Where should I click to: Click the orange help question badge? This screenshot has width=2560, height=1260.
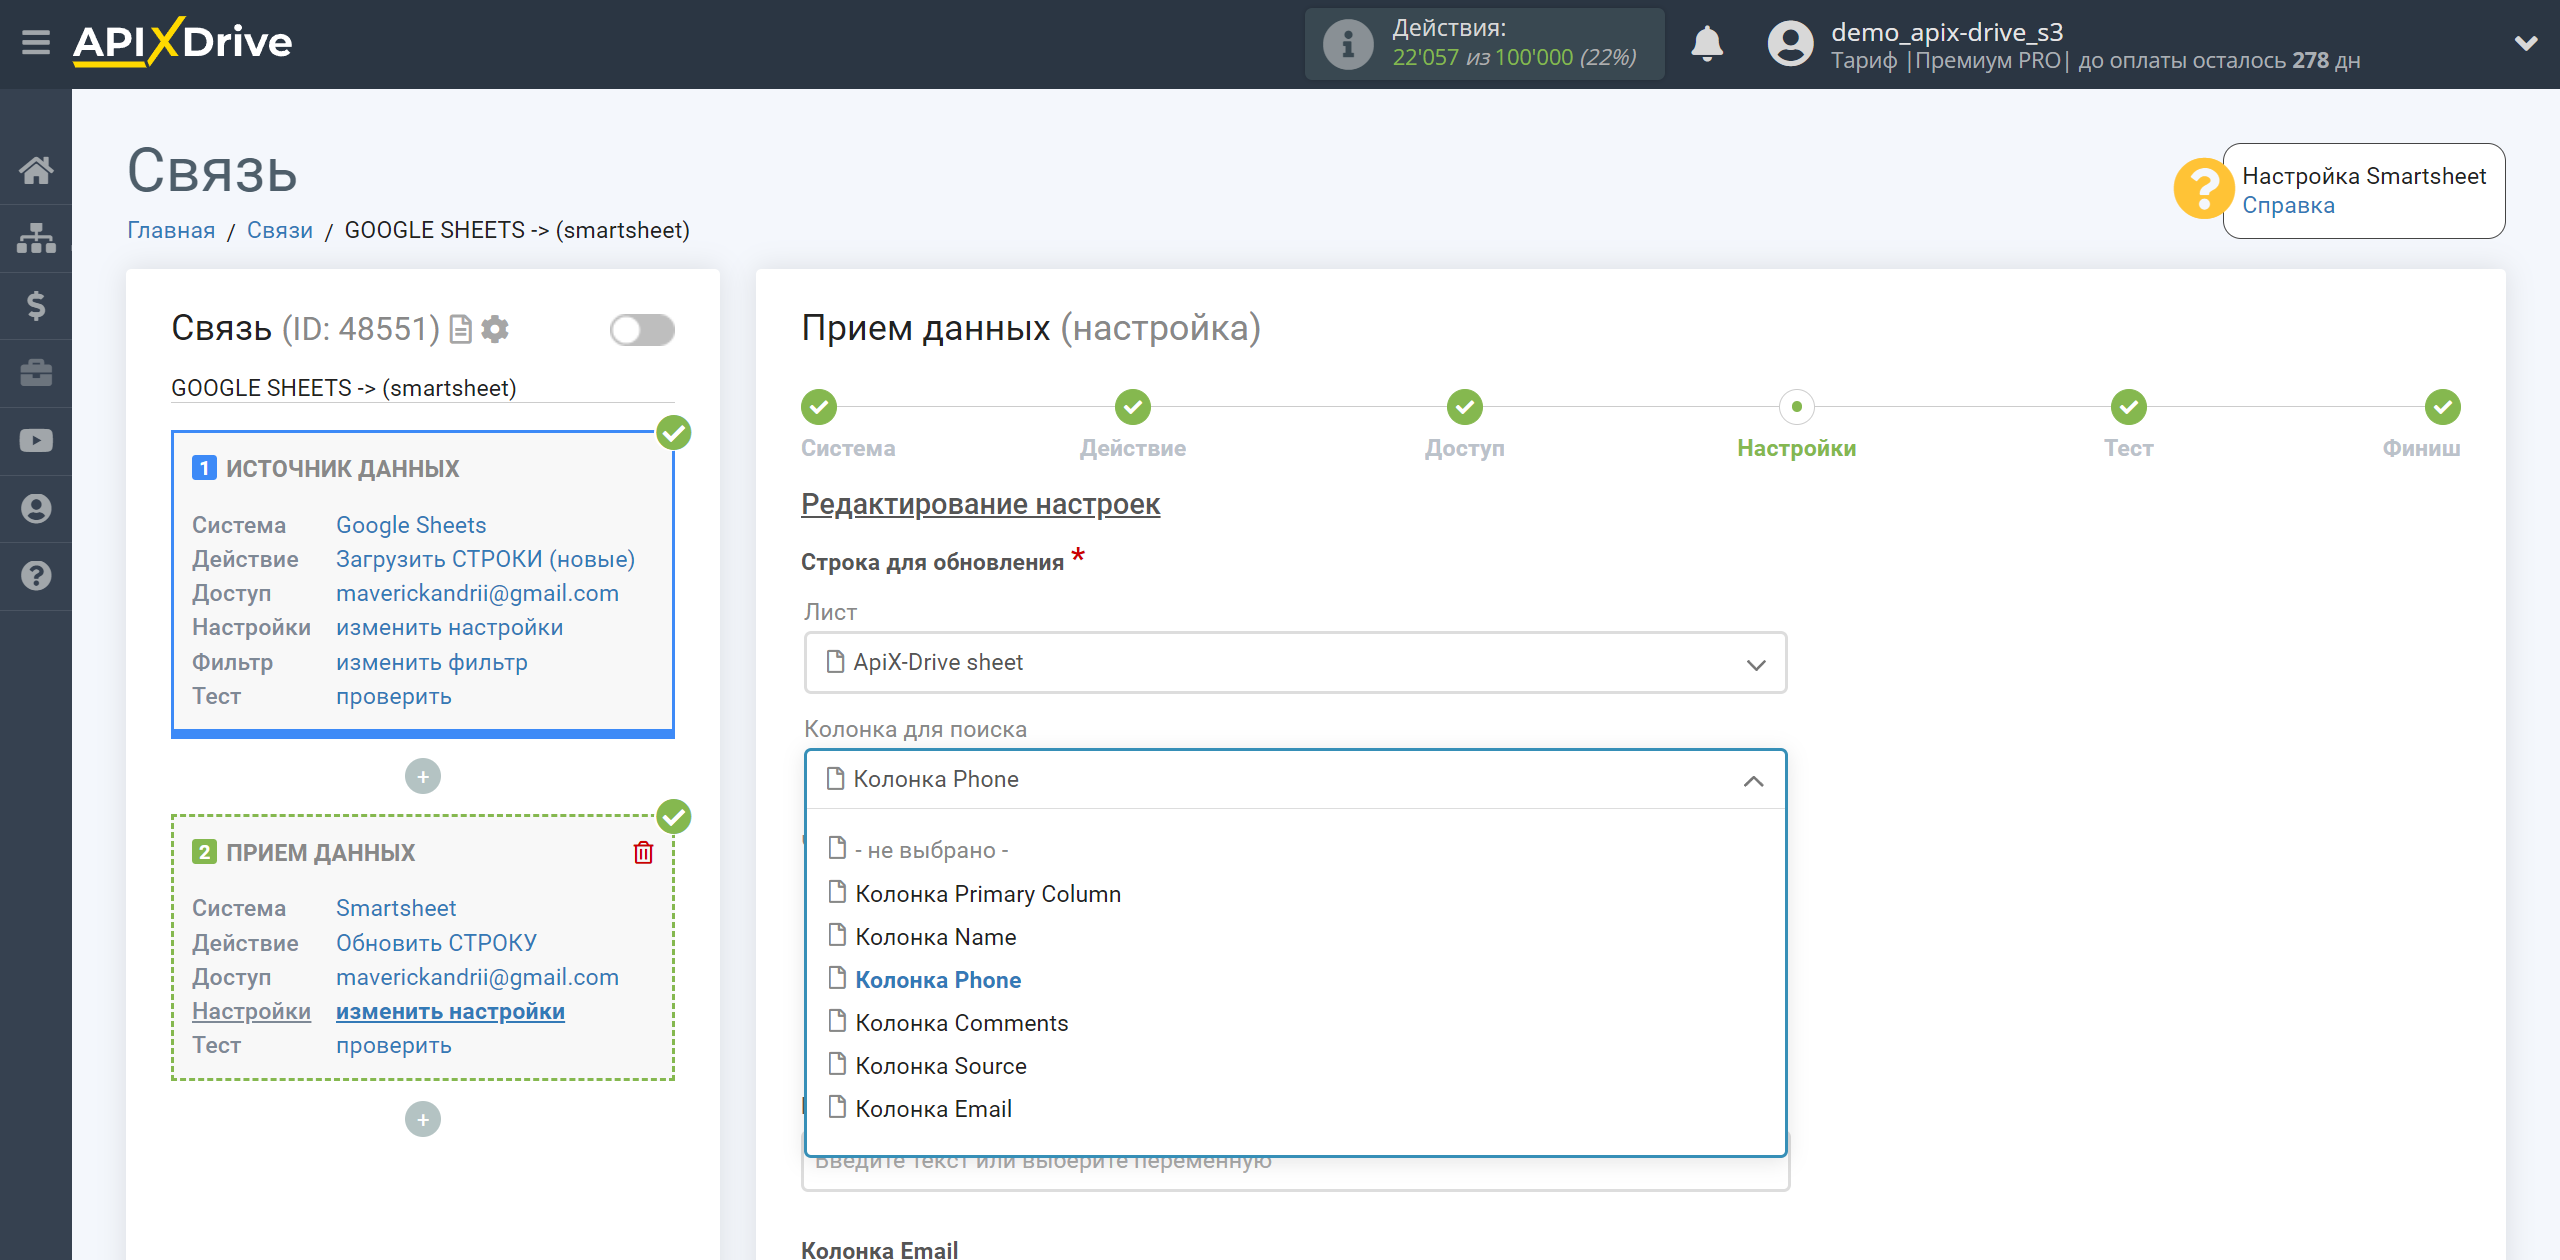tap(2203, 188)
